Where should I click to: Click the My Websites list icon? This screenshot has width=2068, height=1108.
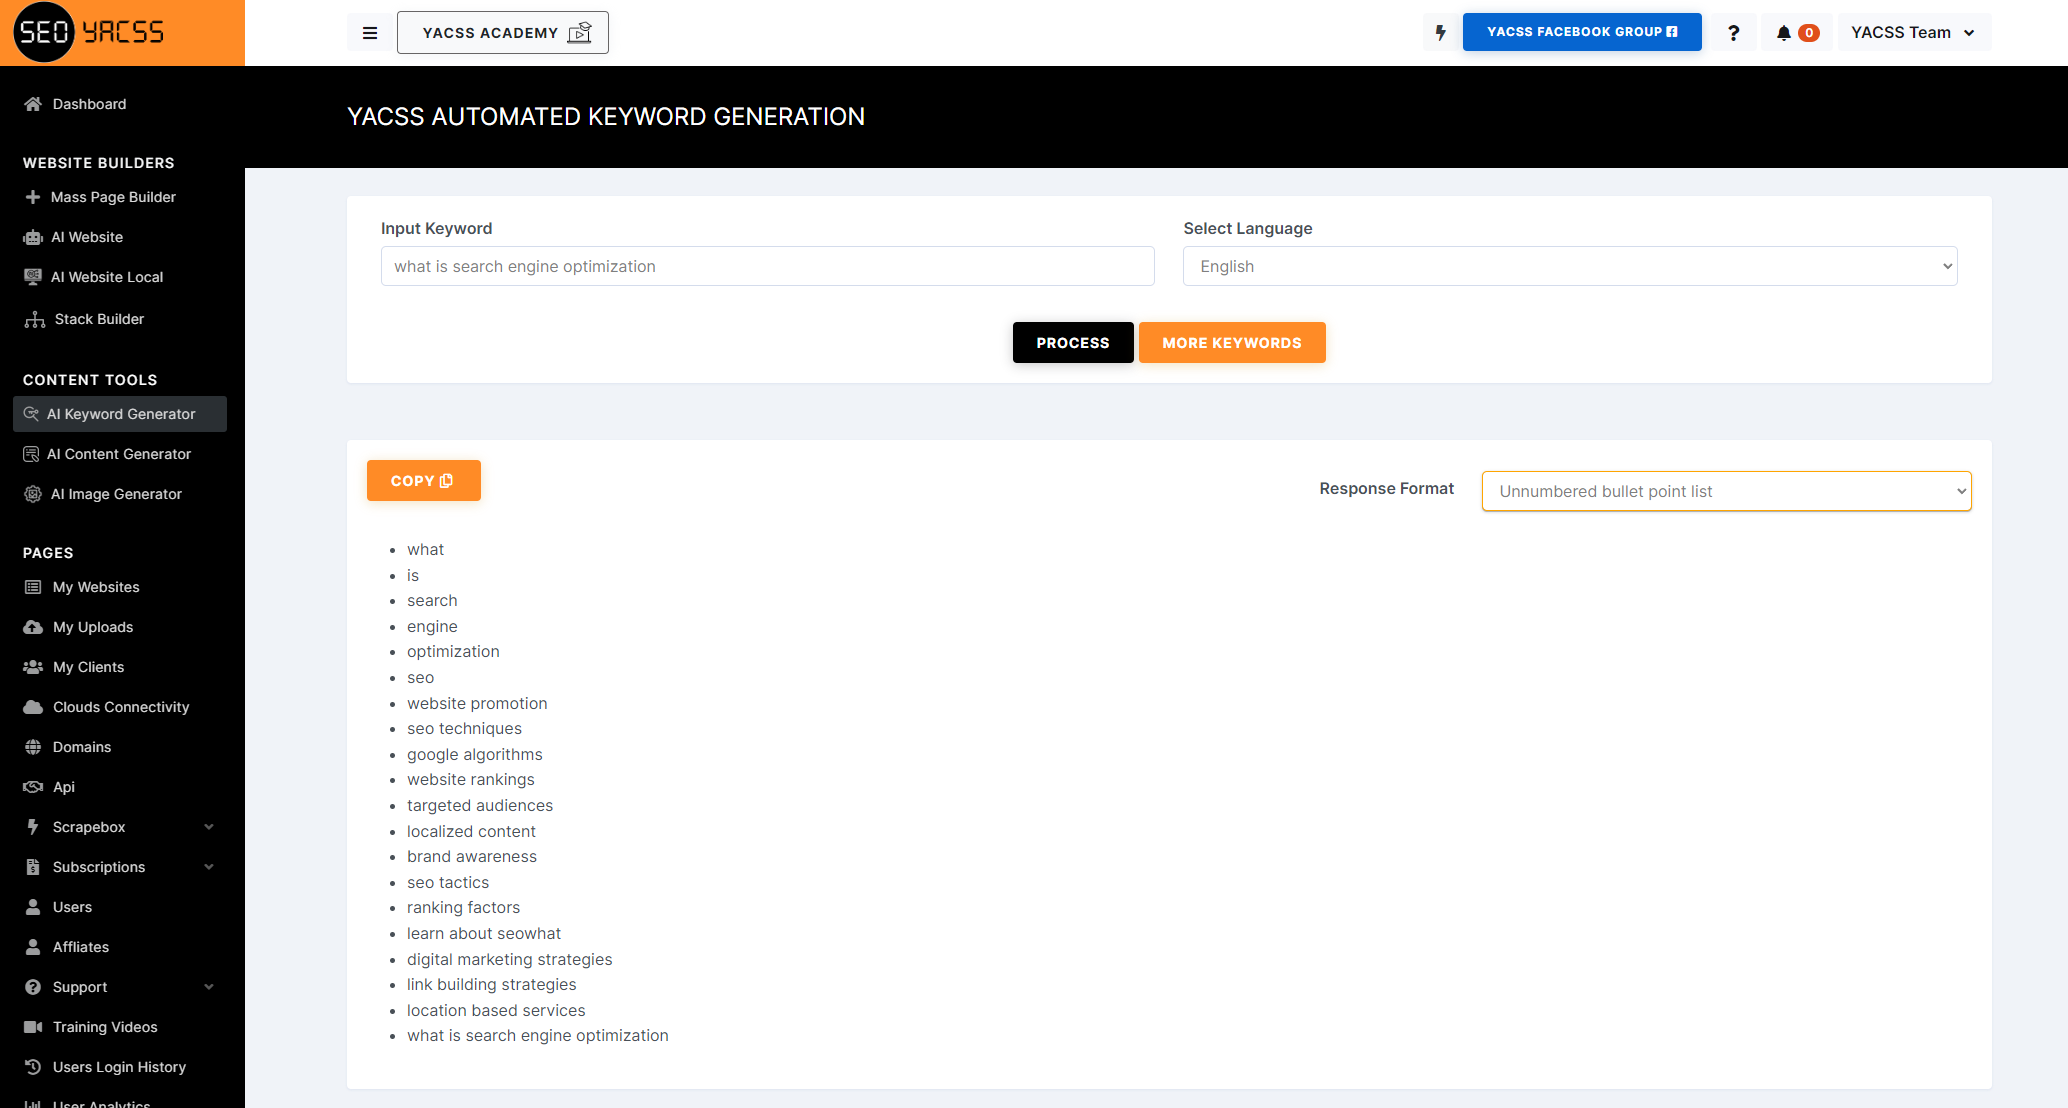33,587
